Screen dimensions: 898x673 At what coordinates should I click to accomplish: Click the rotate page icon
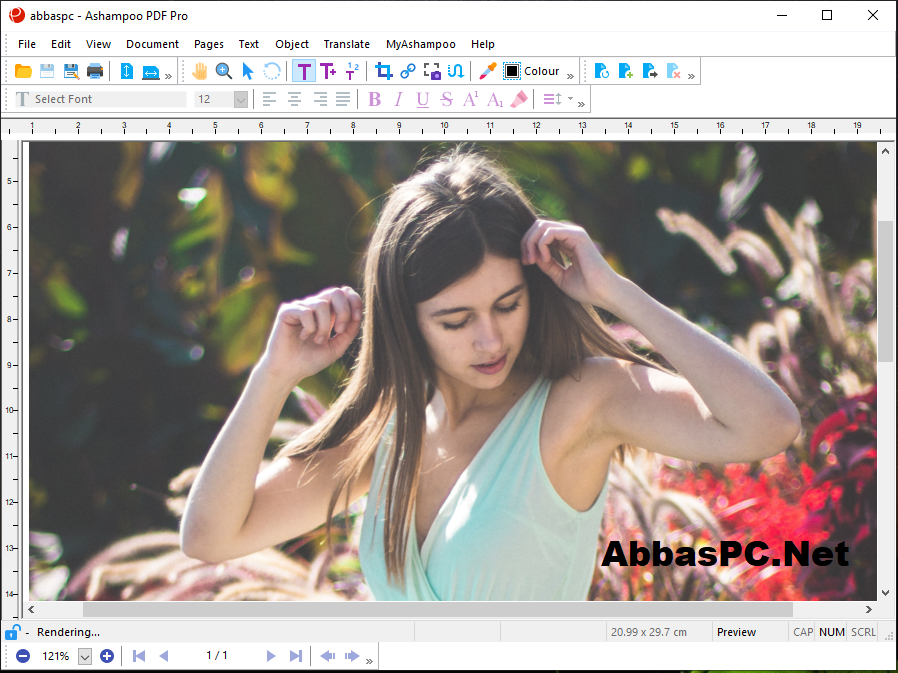tap(601, 71)
